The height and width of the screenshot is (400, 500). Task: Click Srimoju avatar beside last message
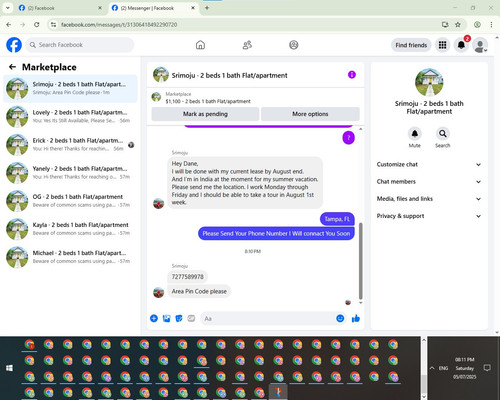(158, 292)
